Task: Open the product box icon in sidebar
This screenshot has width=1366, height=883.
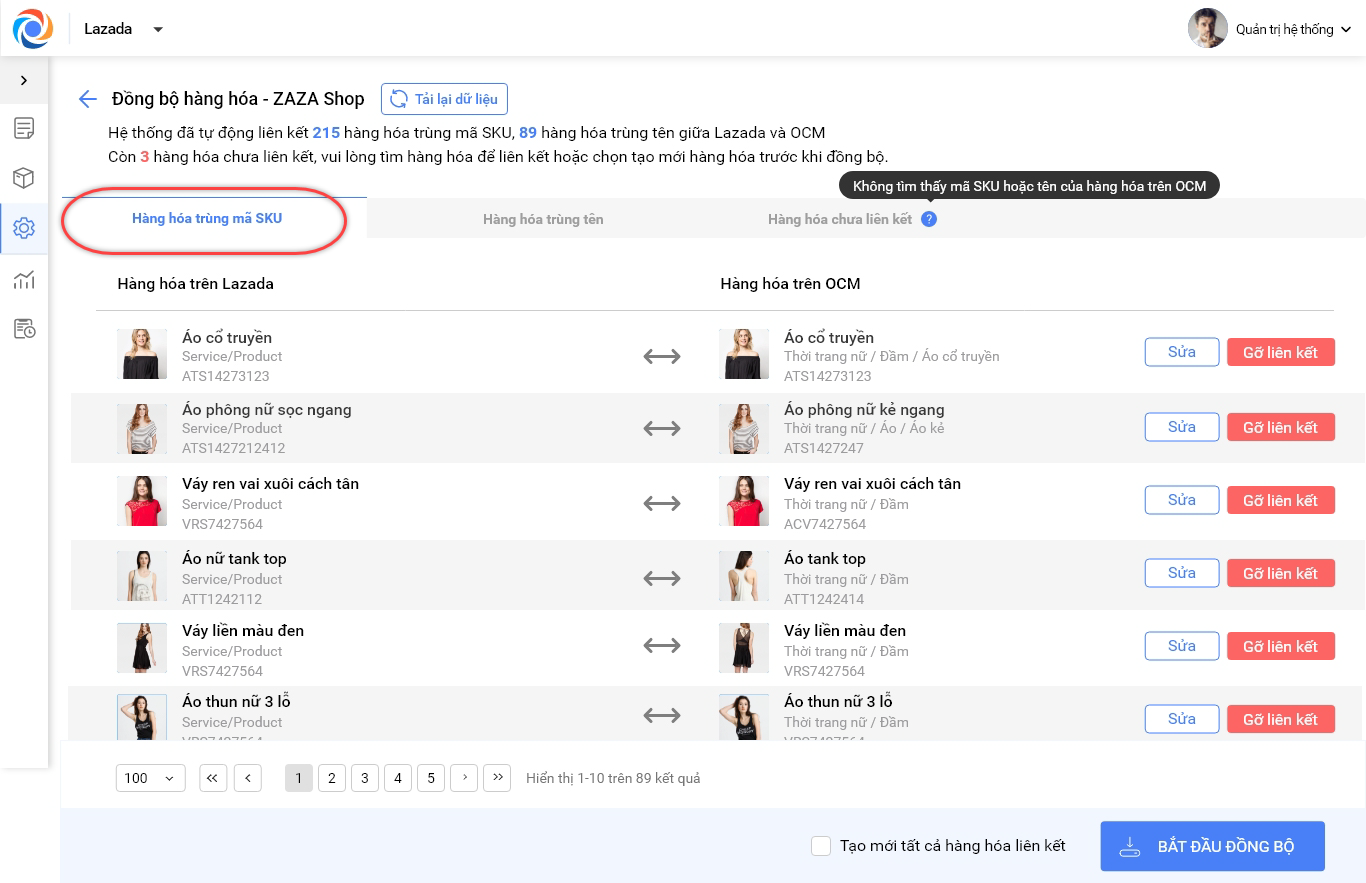Action: click(x=24, y=178)
